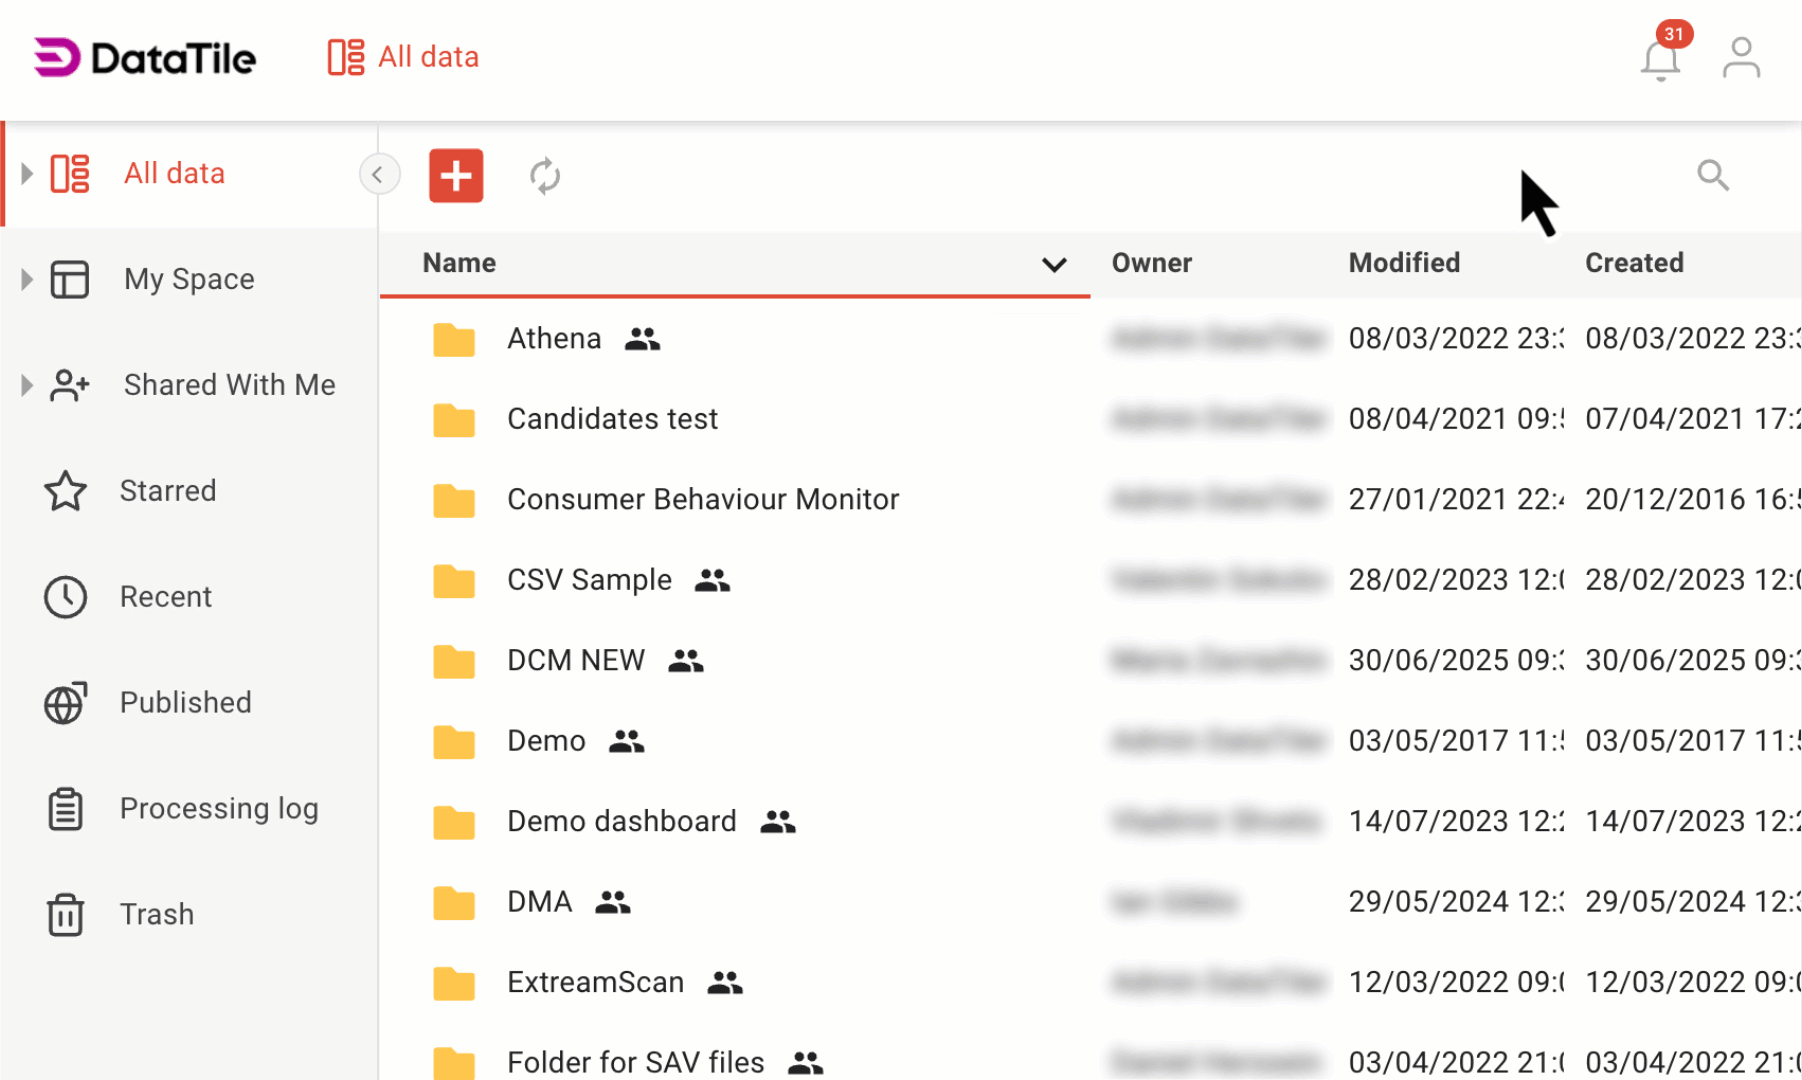Open the DCM NEW folder
Screen dimensions: 1802x1080
coord(575,660)
